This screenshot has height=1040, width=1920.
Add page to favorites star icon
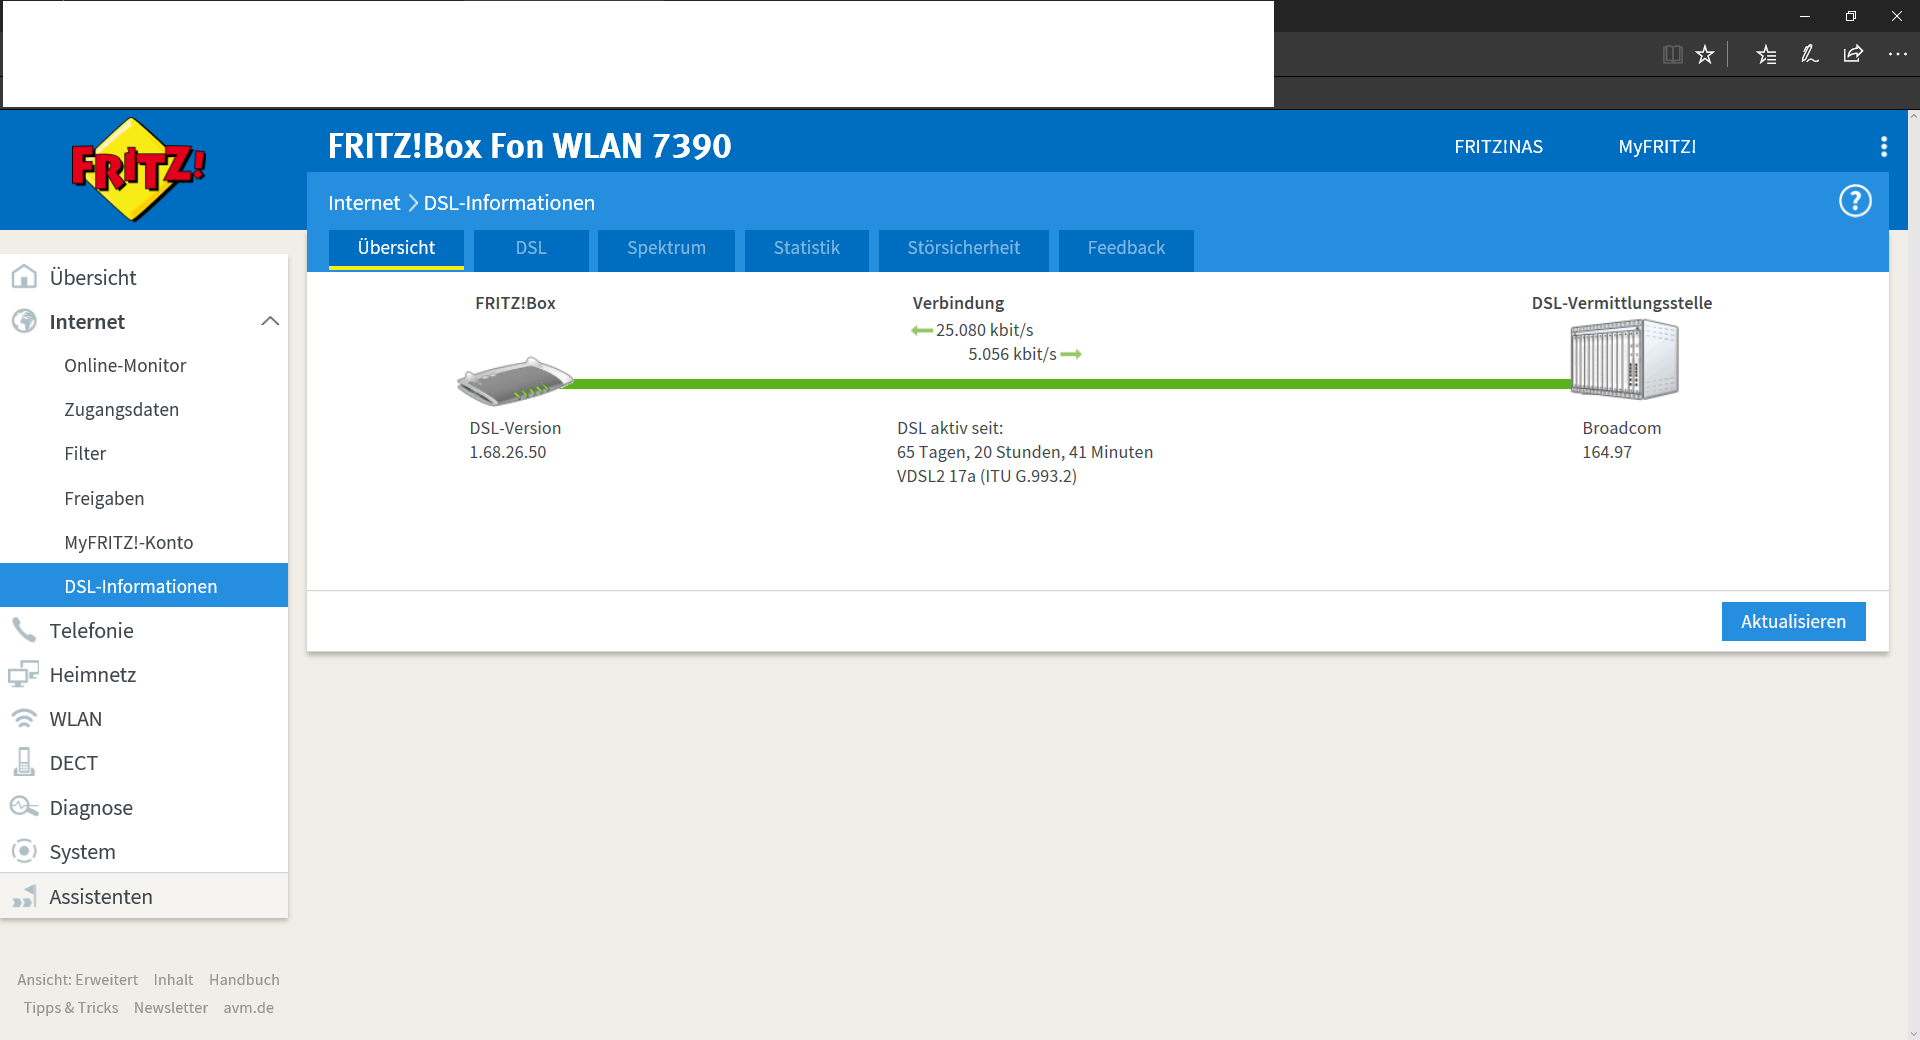[1705, 55]
